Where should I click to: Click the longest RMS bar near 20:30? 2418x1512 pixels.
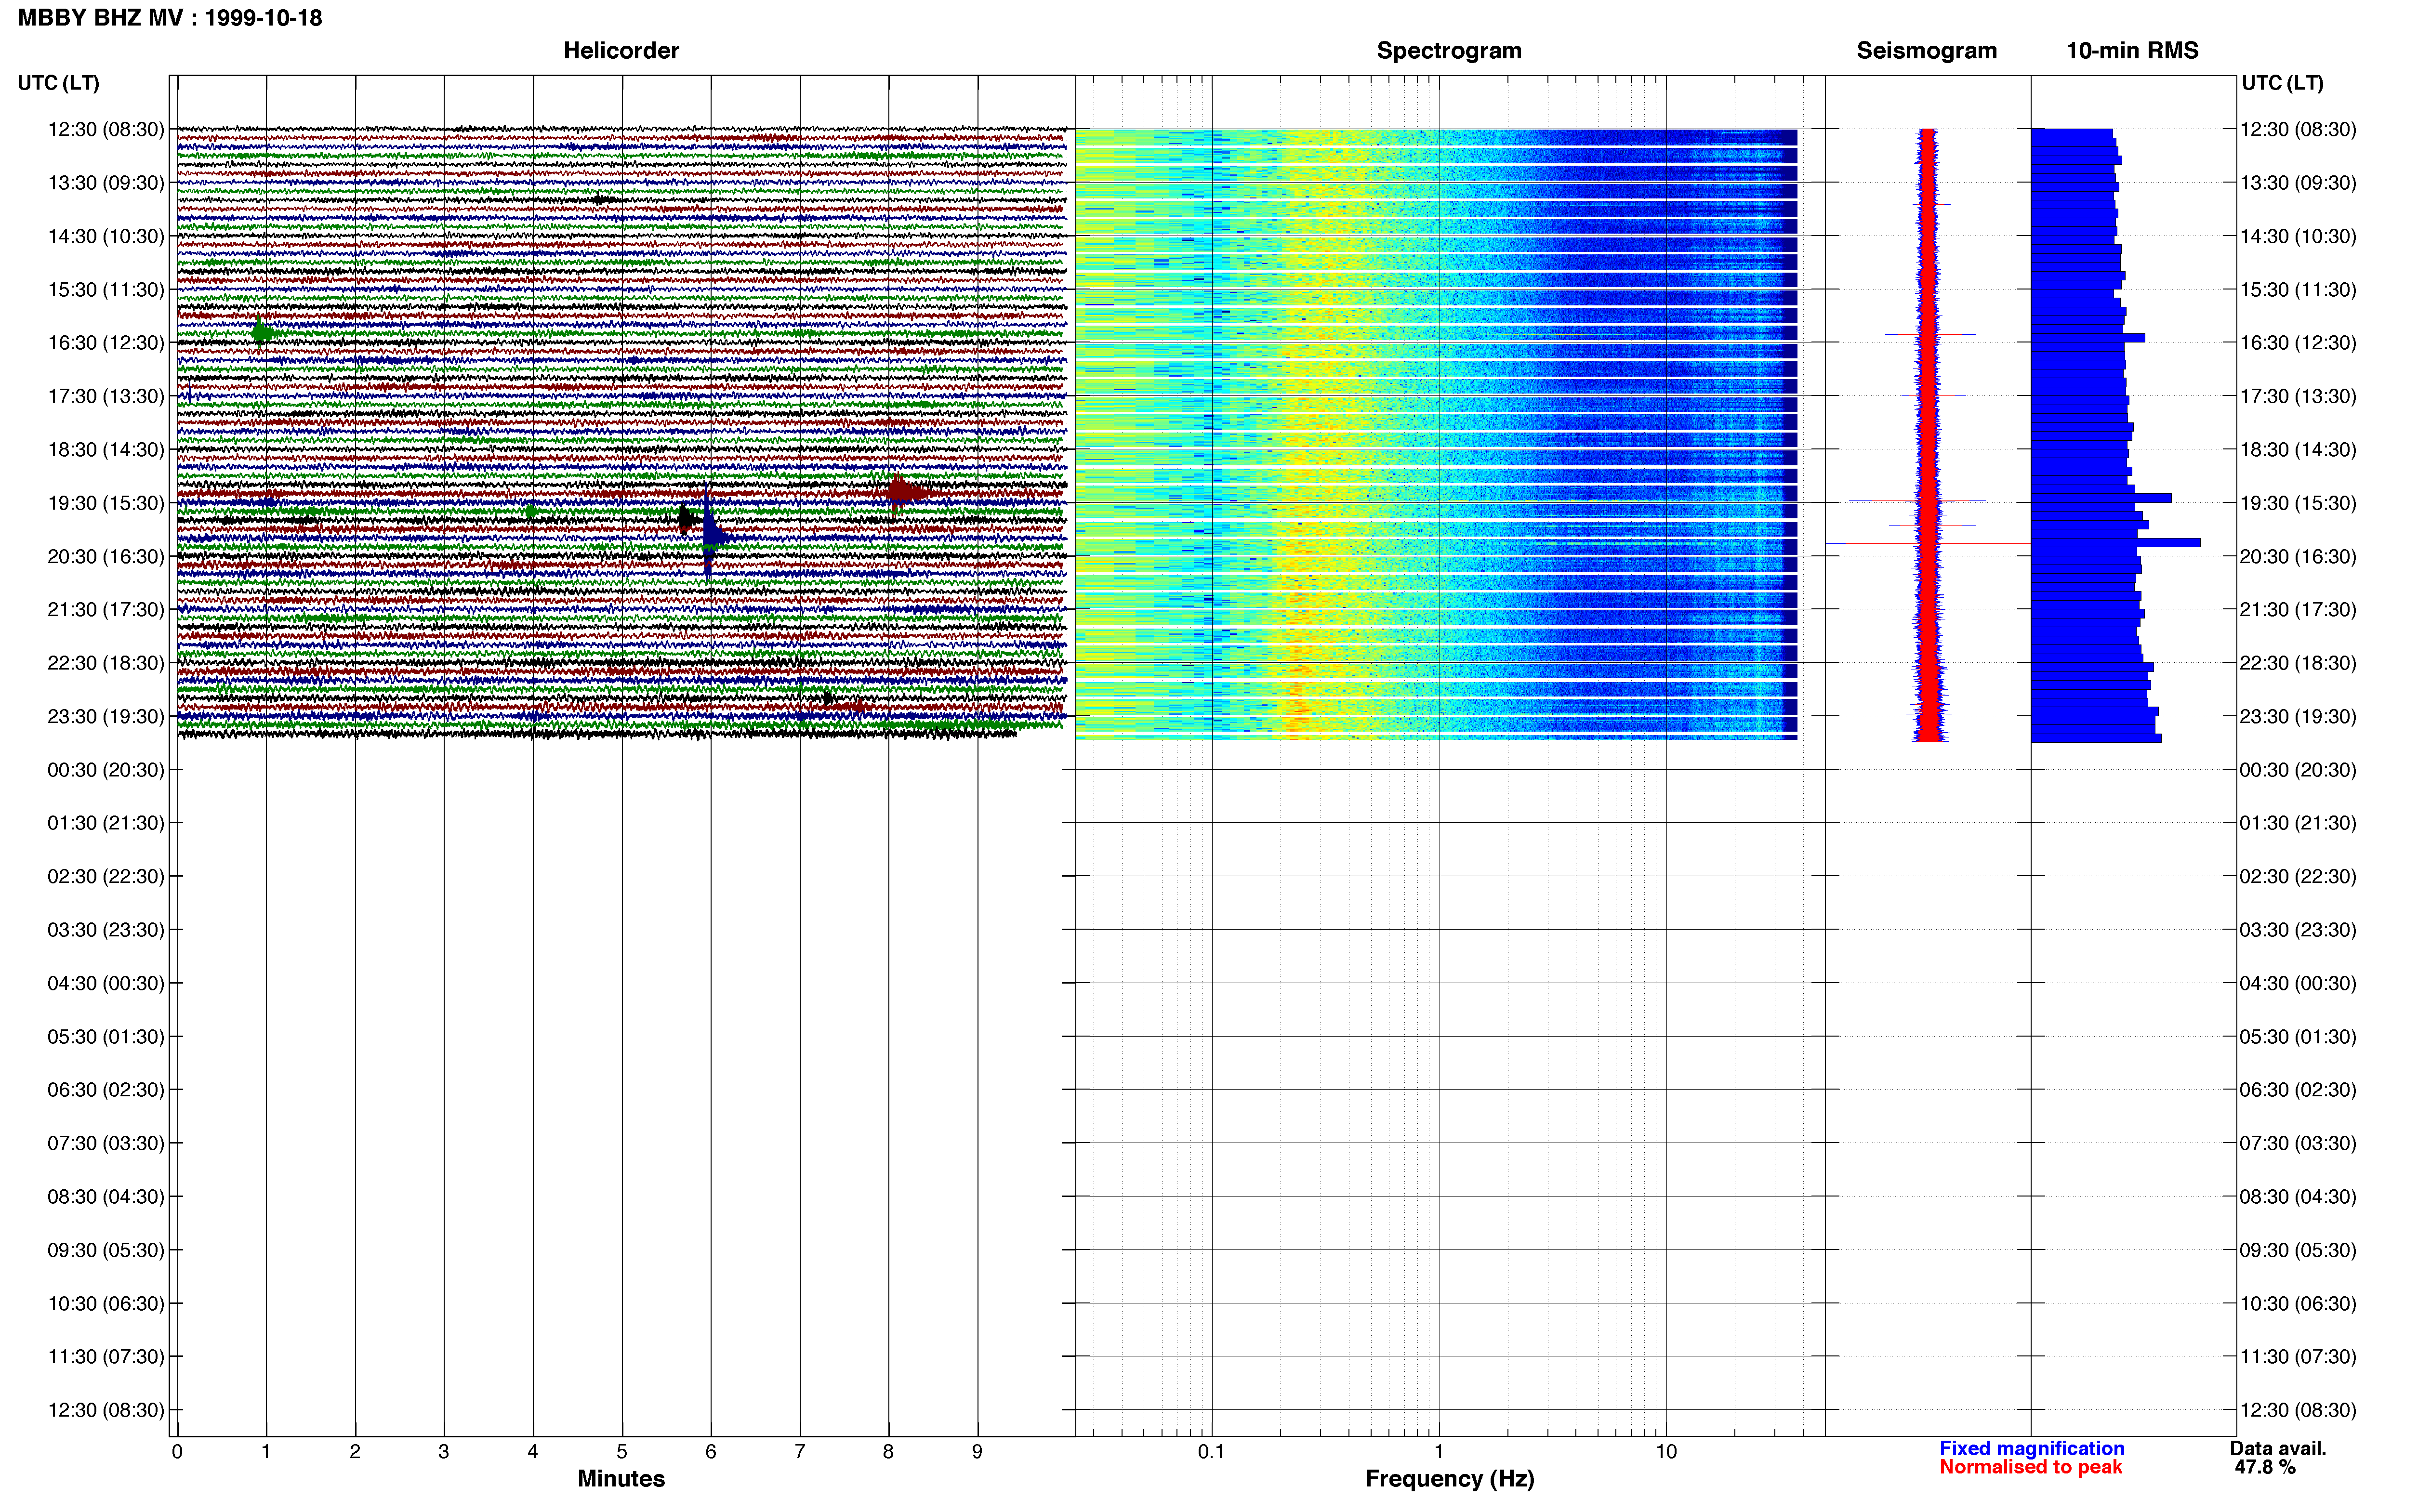coord(2115,542)
